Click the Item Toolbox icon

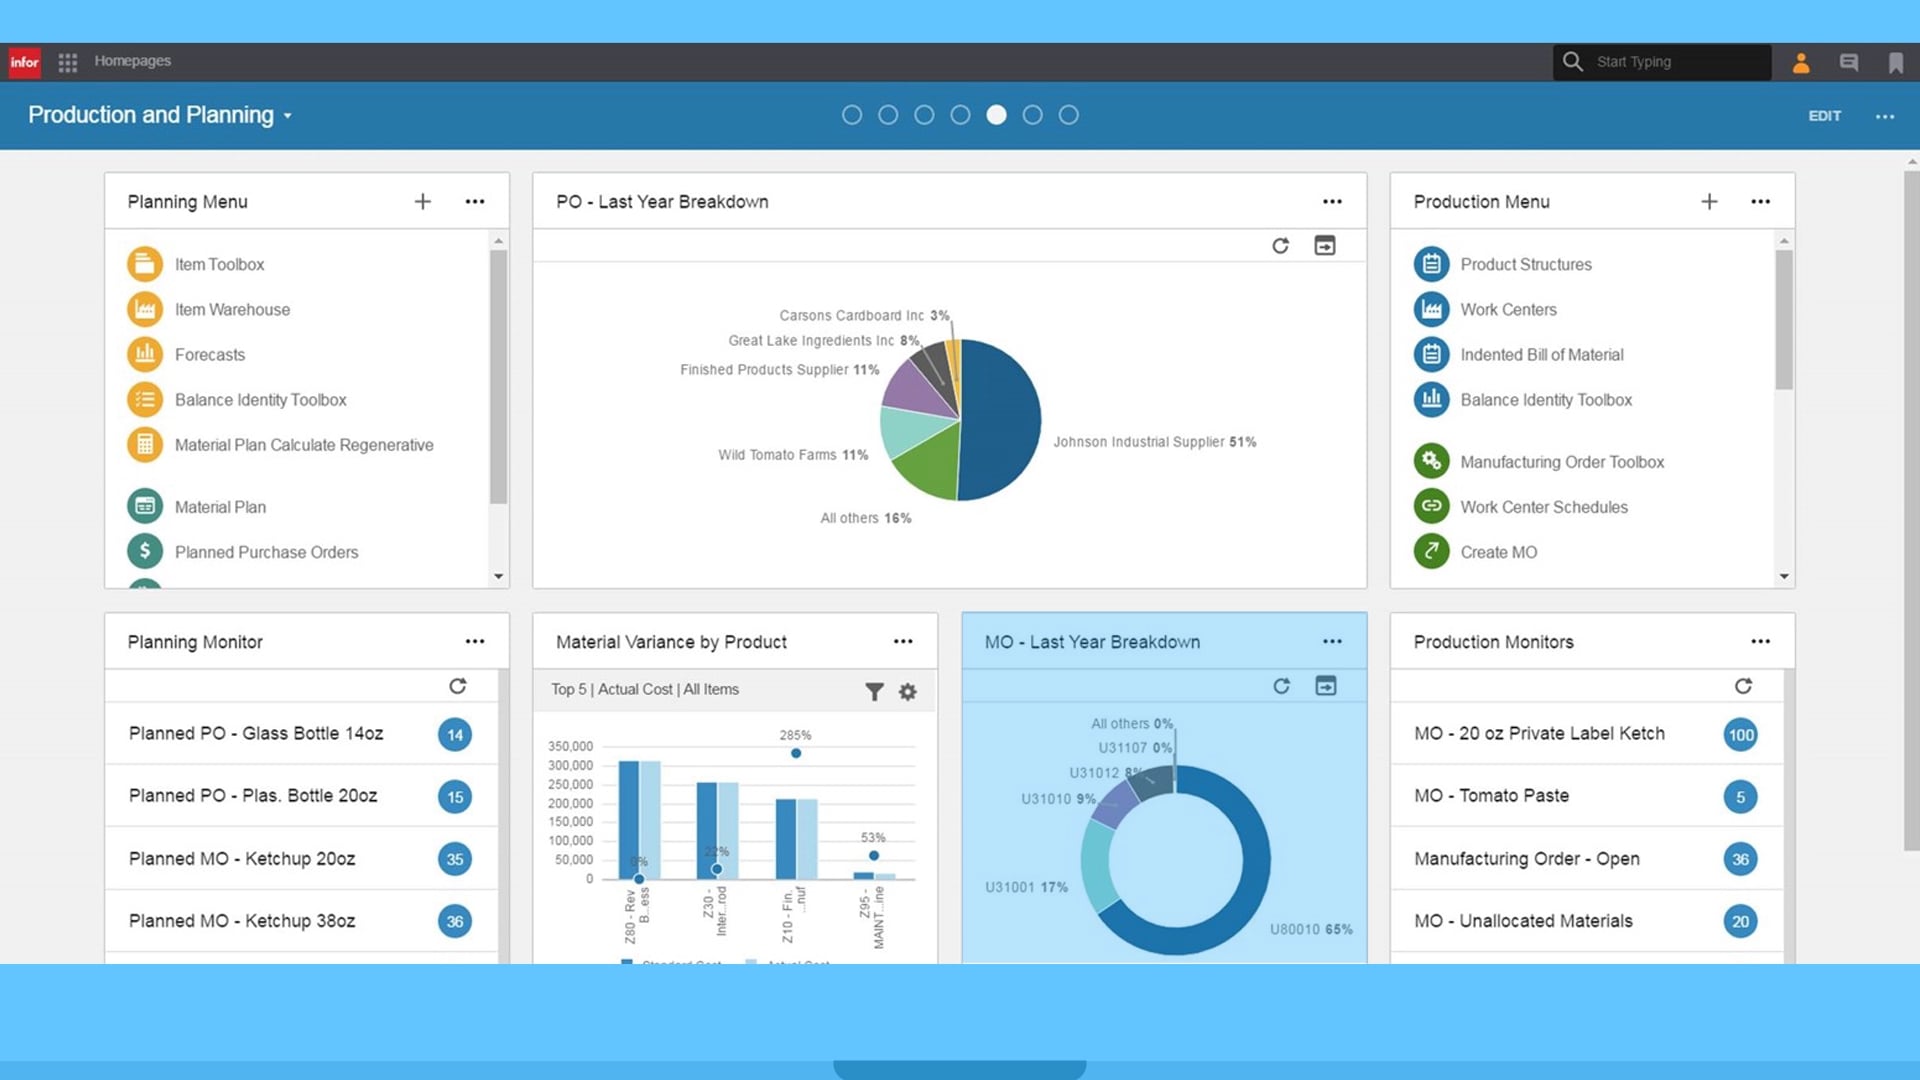tap(145, 264)
